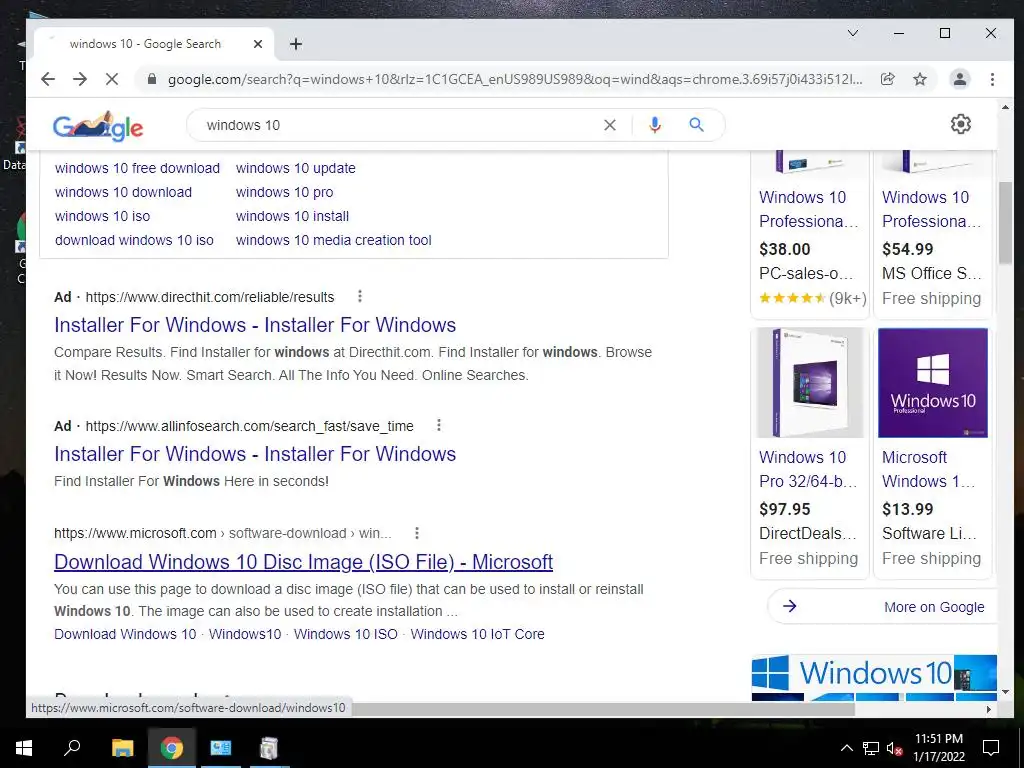
Task: Open 'download windows 10 iso' related search
Action: pos(135,240)
